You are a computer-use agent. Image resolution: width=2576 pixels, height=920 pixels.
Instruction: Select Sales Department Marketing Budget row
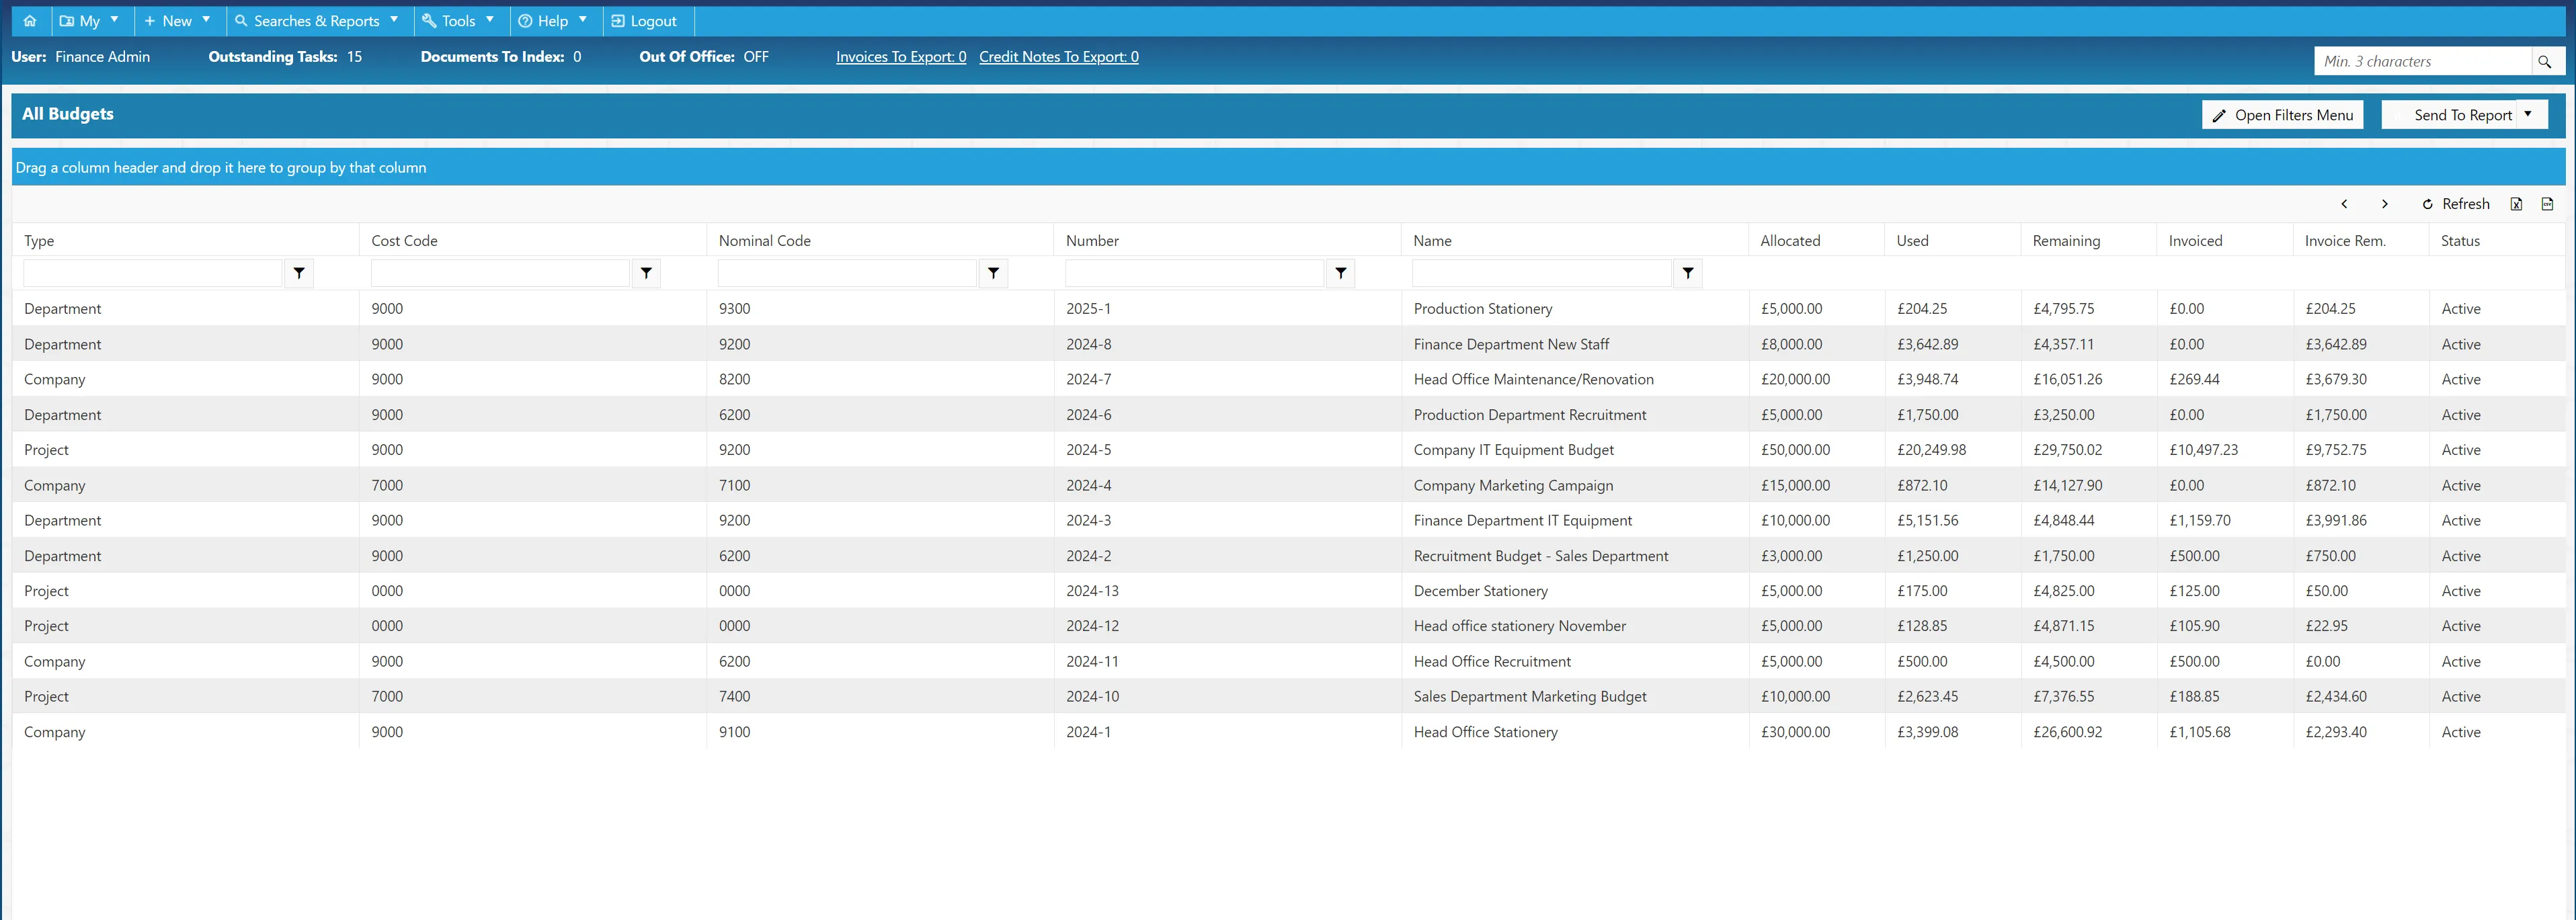click(x=1288, y=696)
